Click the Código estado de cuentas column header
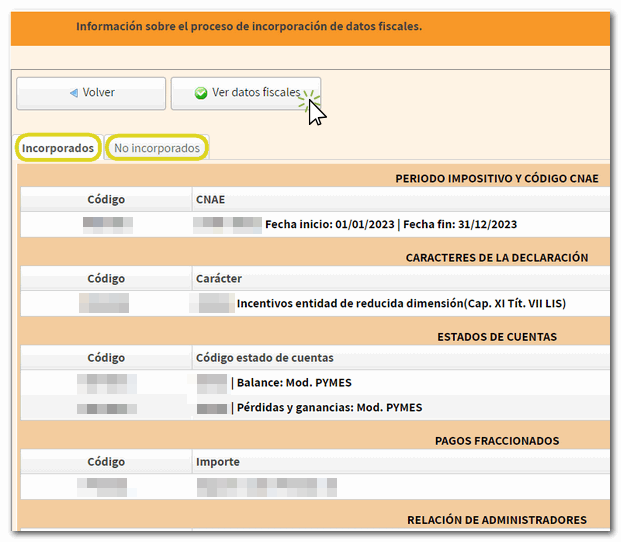 (264, 357)
